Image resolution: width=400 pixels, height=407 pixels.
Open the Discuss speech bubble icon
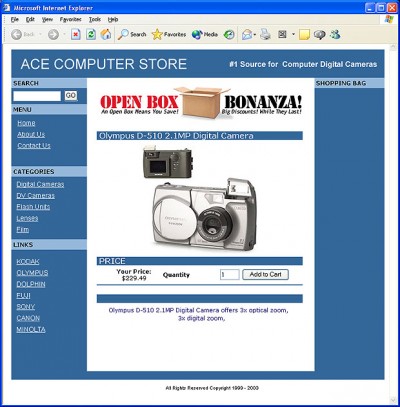(319, 34)
